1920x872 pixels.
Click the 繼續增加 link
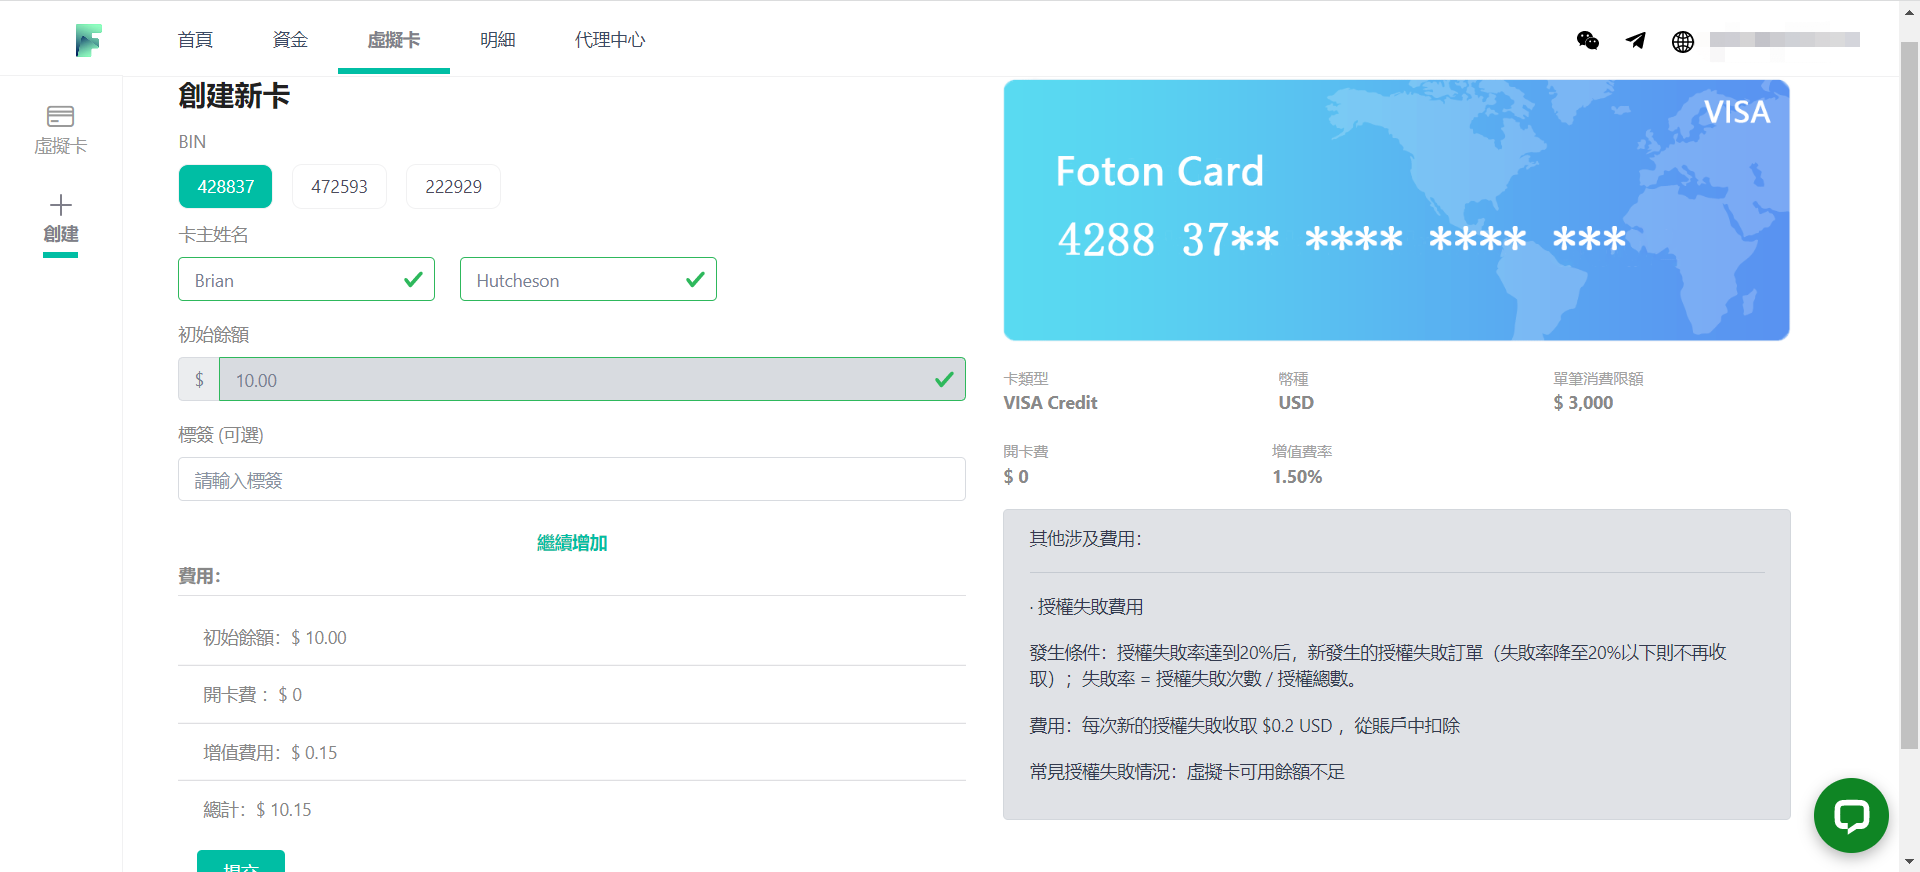572,543
